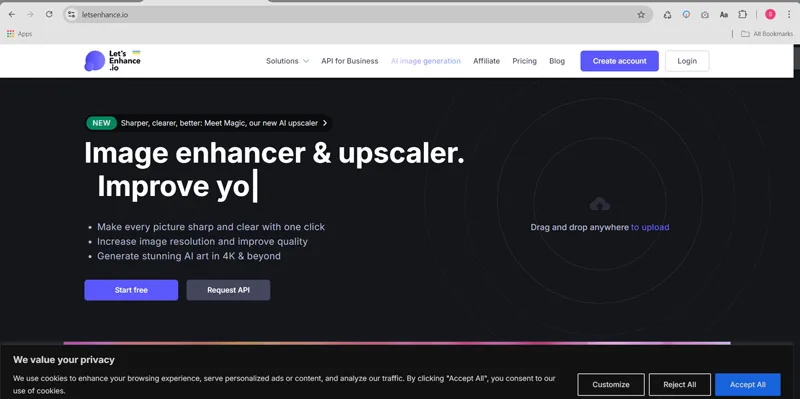This screenshot has height=399, width=800.
Task: Click the recycle-style extension icon
Action: tap(667, 15)
